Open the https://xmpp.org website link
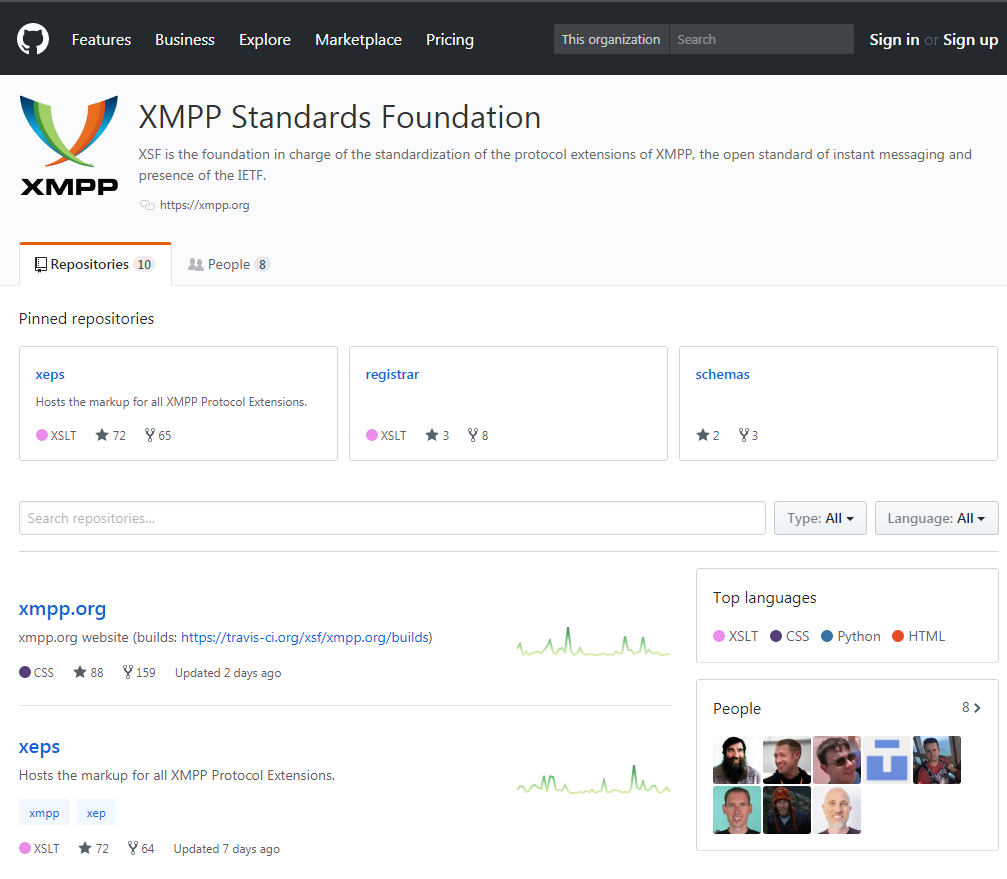The image size is (1007, 879). tap(204, 205)
